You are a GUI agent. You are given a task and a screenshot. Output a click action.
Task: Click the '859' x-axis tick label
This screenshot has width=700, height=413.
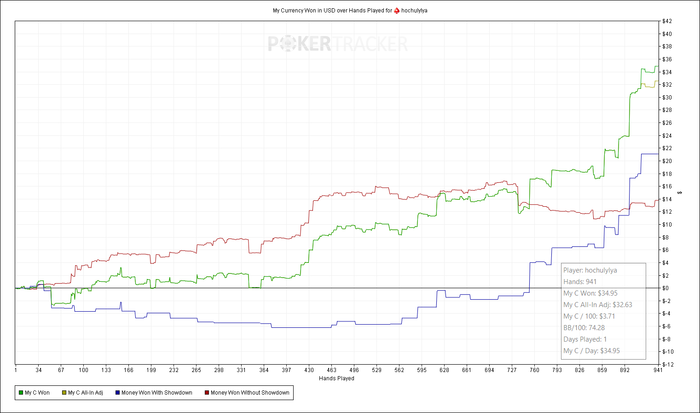point(602,370)
